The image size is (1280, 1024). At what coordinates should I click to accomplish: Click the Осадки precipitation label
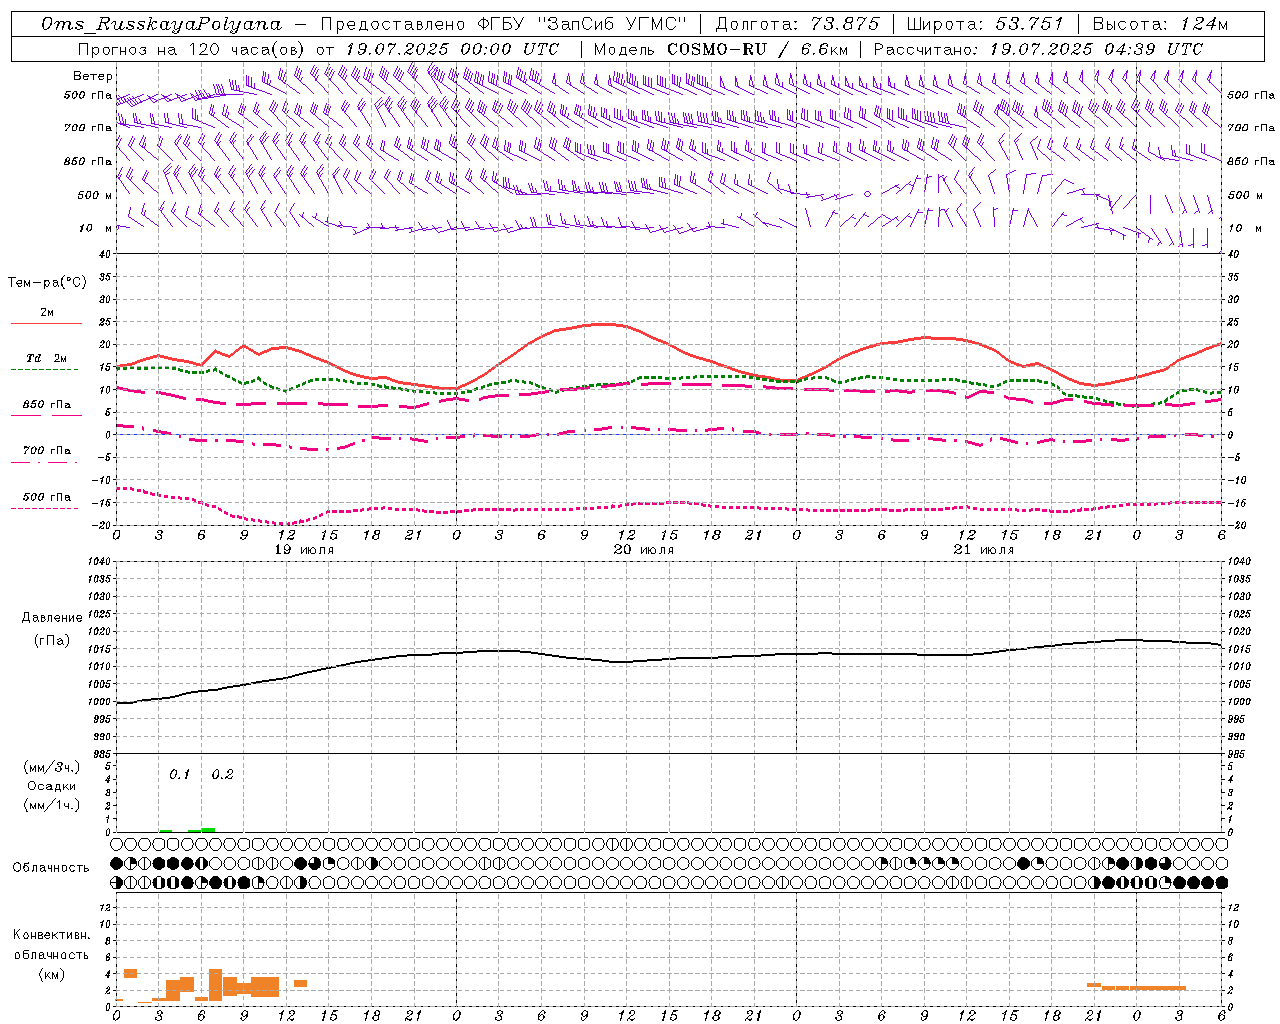(x=51, y=787)
